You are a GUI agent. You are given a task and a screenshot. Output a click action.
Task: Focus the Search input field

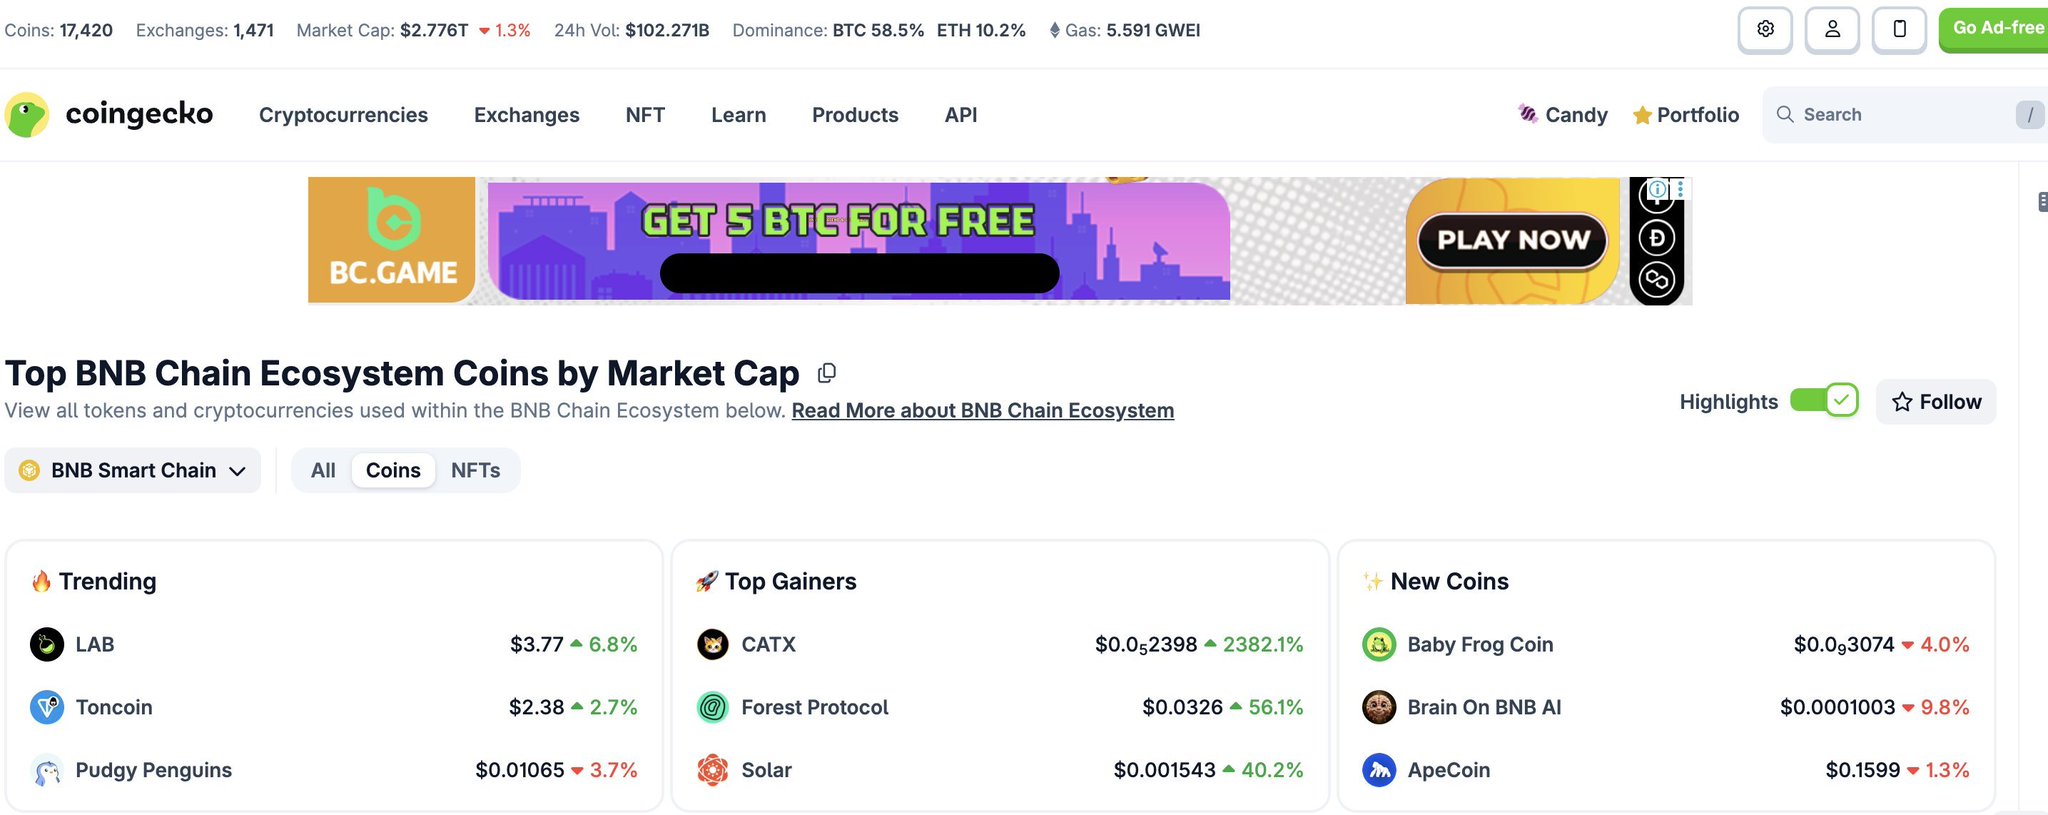(1905, 115)
